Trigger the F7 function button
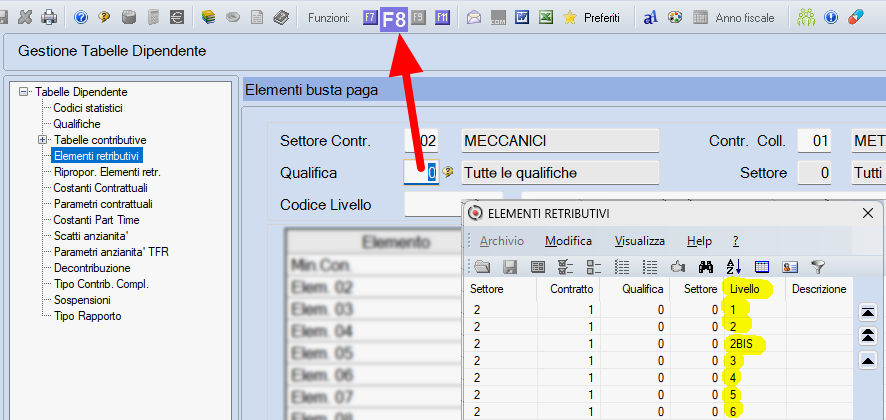Viewport: 886px width, 420px height. tap(370, 18)
